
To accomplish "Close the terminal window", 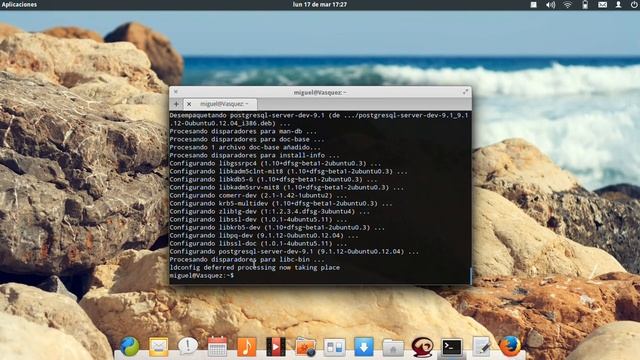I will point(176,92).
